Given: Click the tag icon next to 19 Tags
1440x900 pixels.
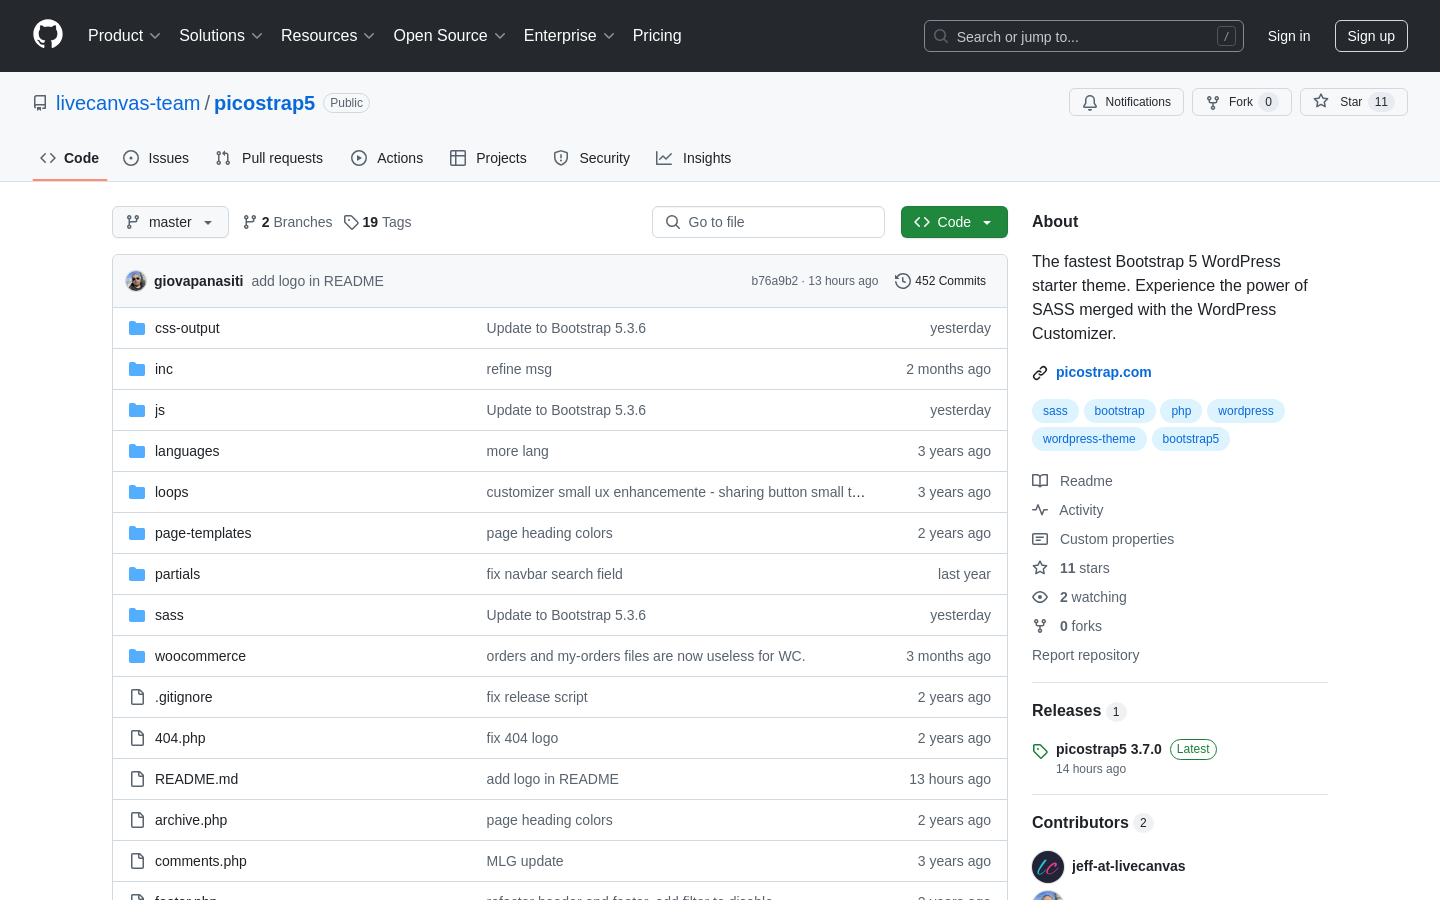Looking at the screenshot, I should tap(351, 222).
